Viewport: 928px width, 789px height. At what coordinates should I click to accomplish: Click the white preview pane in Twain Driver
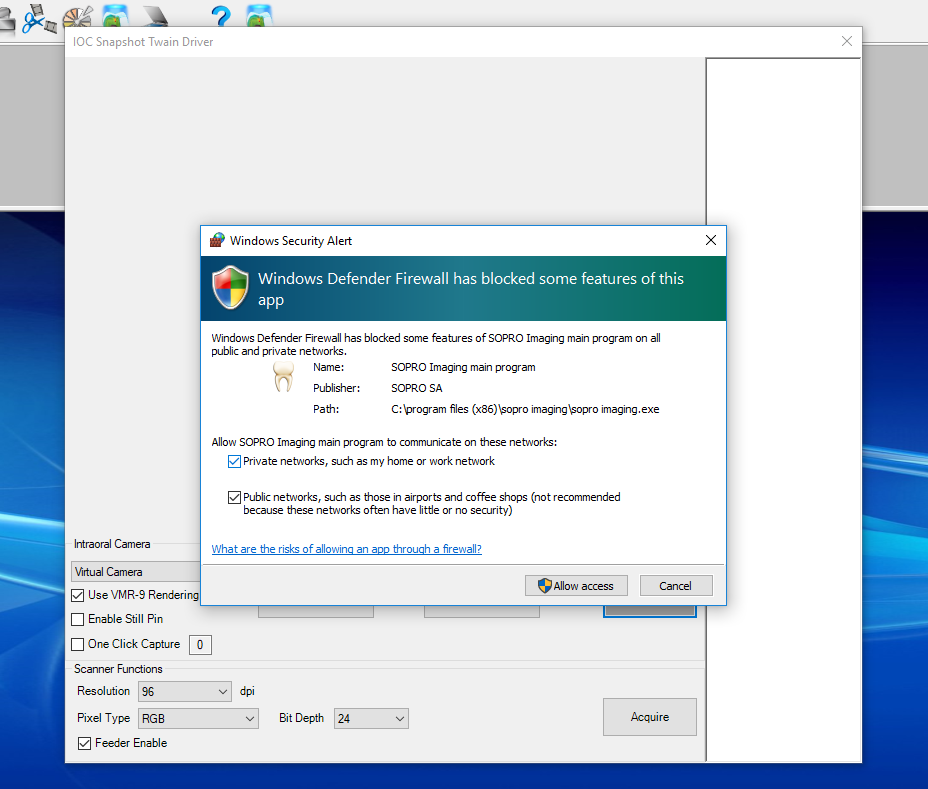(784, 410)
